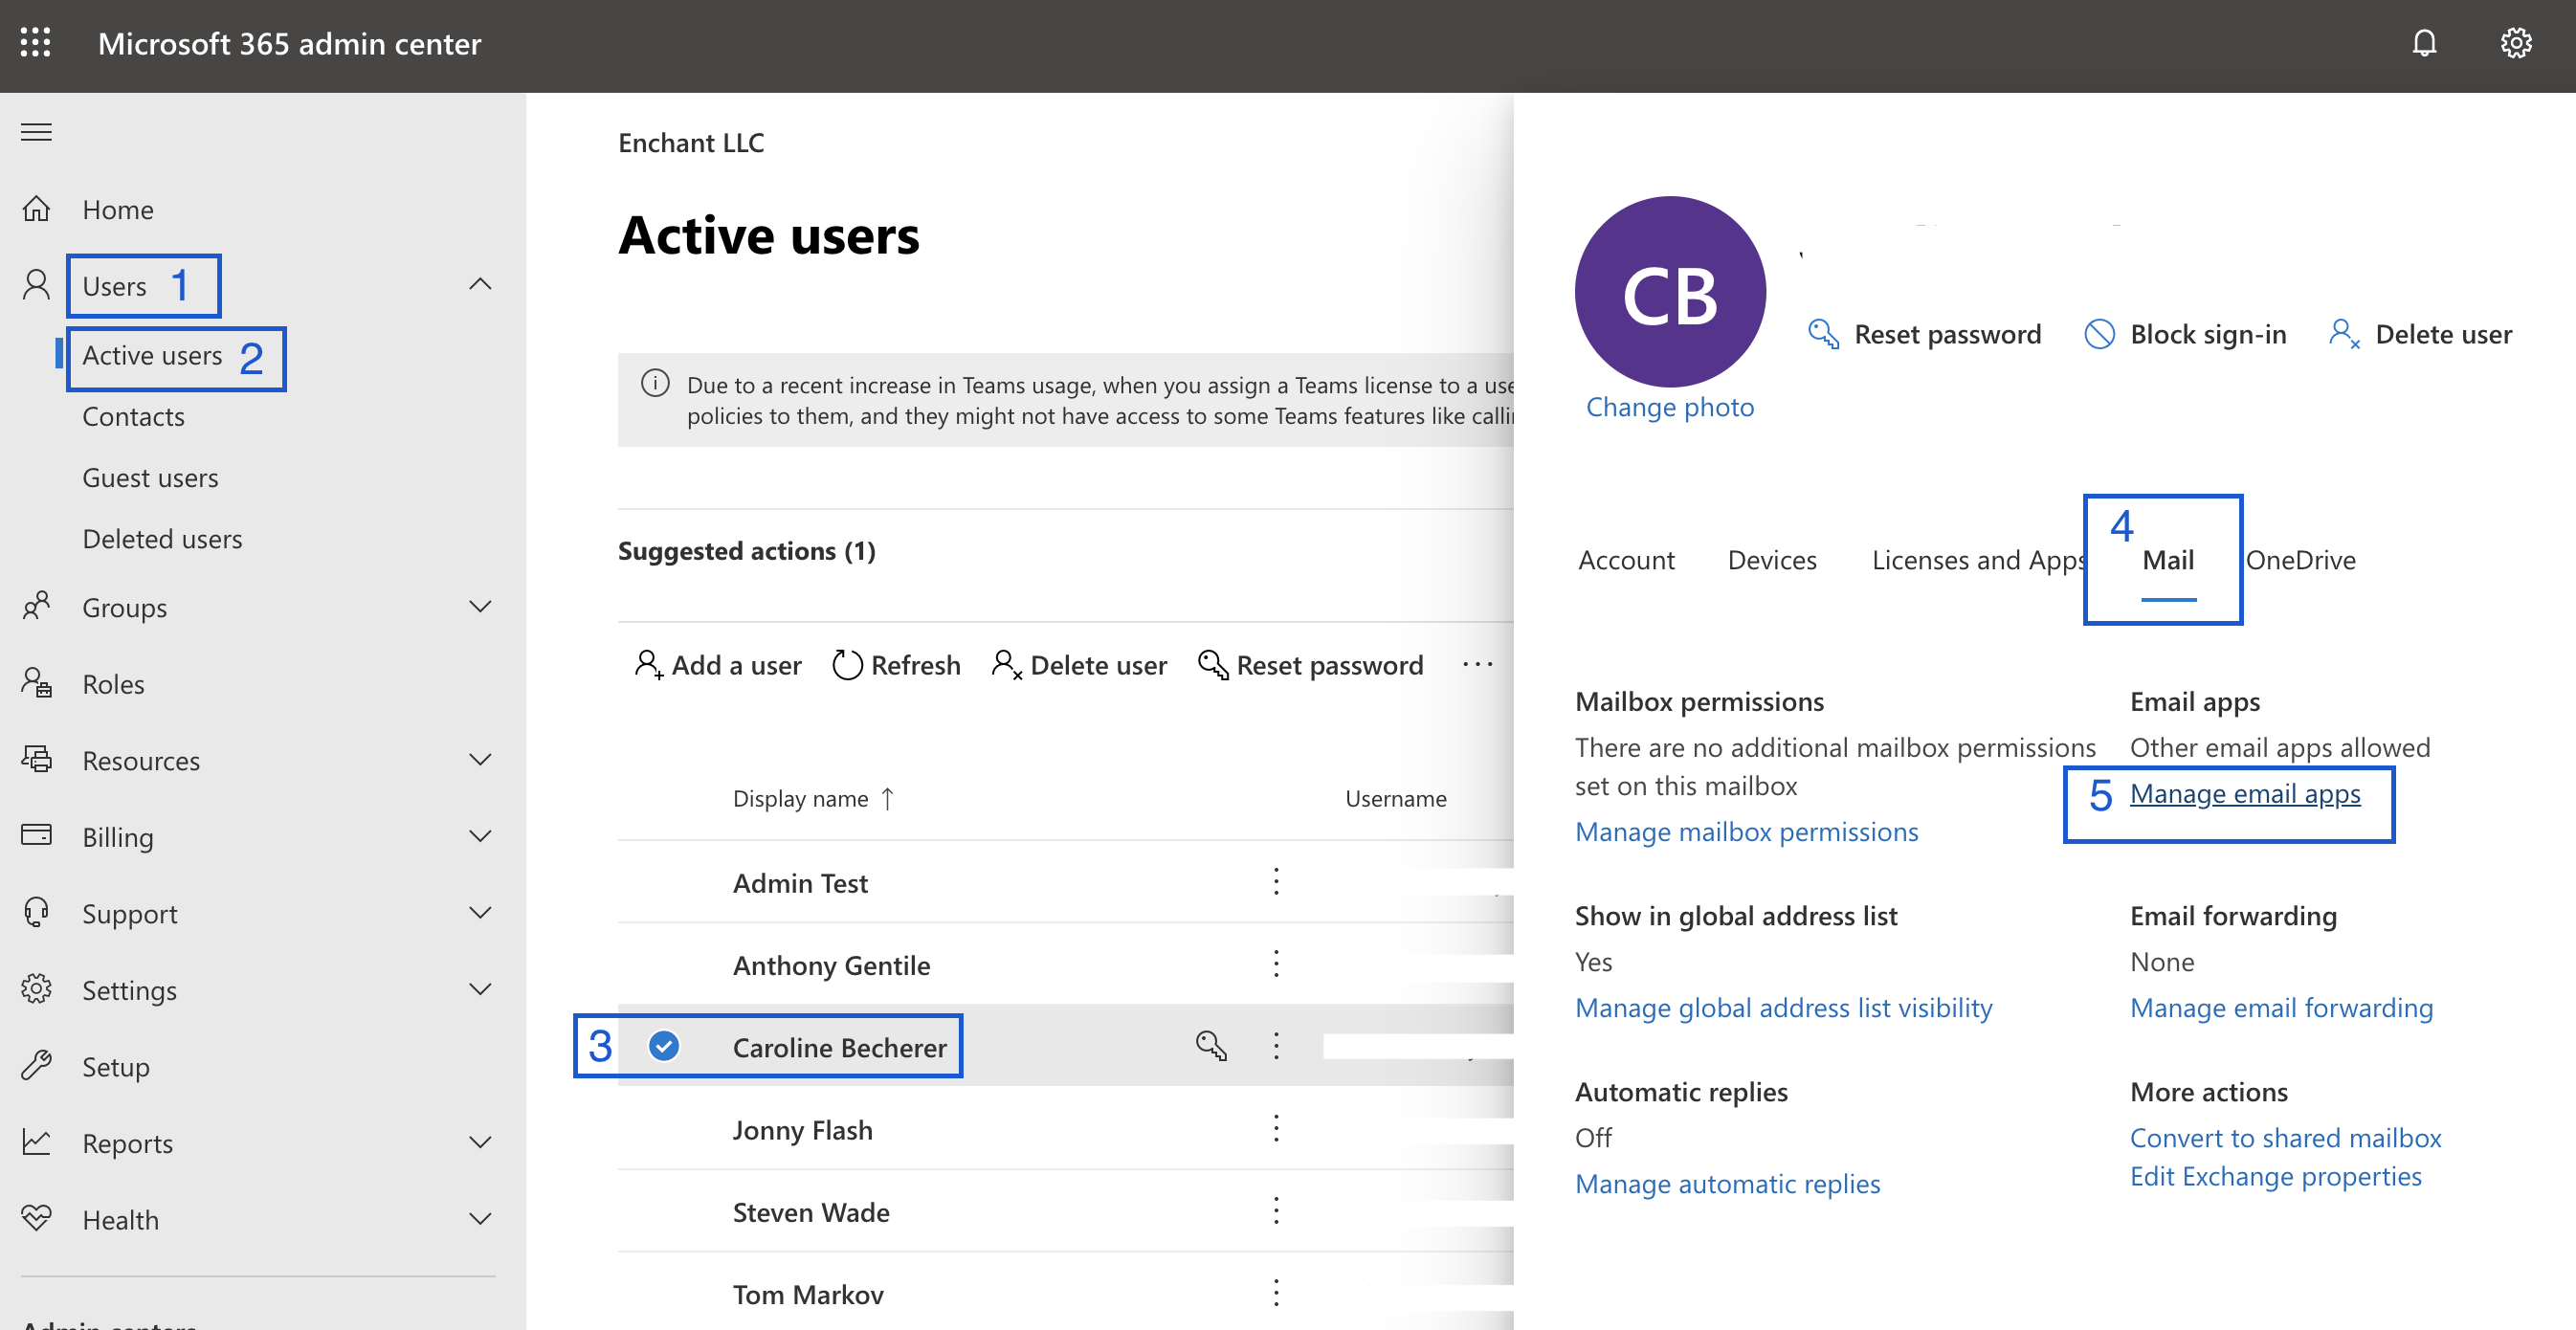Open the settings gear in header
The image size is (2576, 1330).
pos(2516,43)
